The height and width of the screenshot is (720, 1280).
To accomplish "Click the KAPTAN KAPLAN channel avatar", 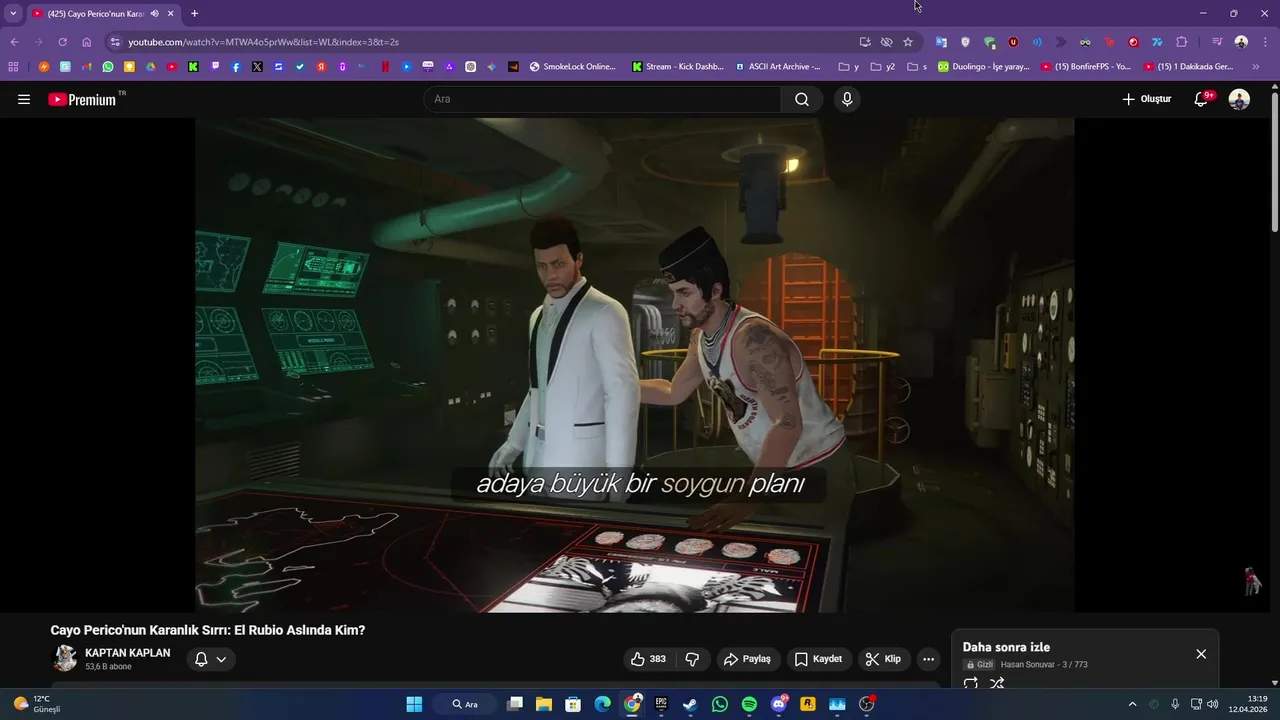I will pos(65,658).
